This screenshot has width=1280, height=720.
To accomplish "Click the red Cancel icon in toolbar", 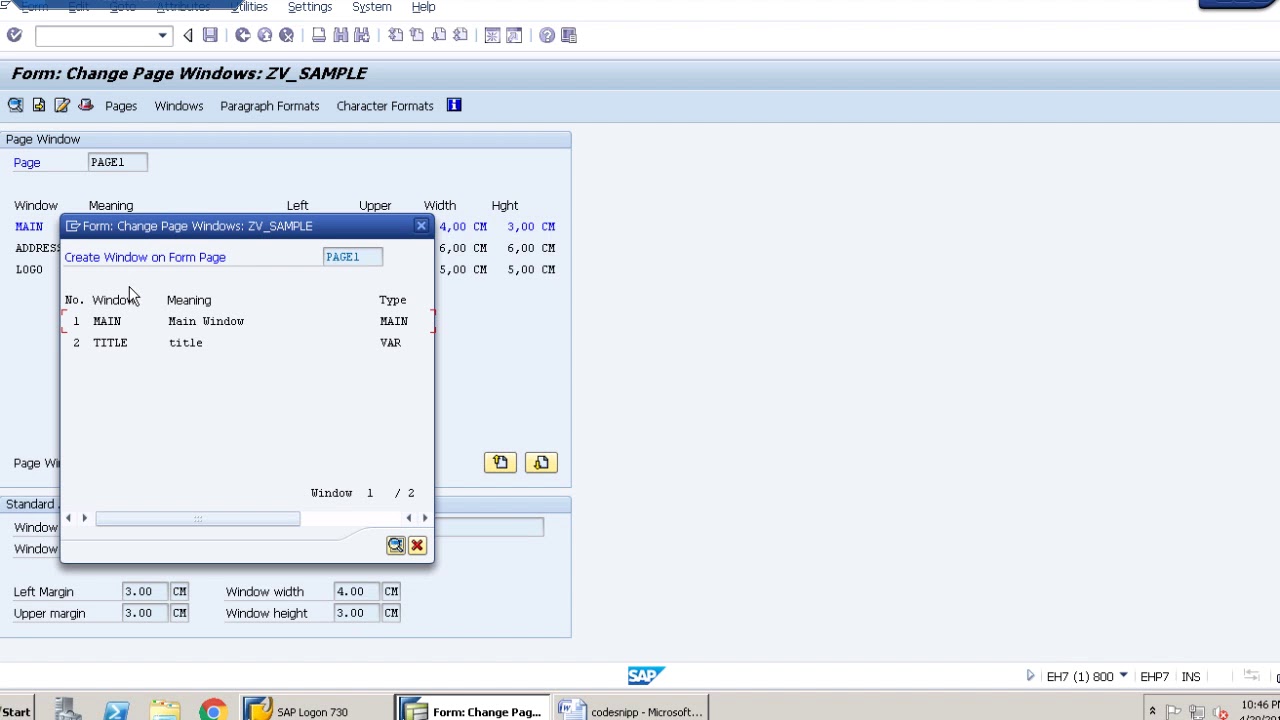I will click(x=287, y=36).
